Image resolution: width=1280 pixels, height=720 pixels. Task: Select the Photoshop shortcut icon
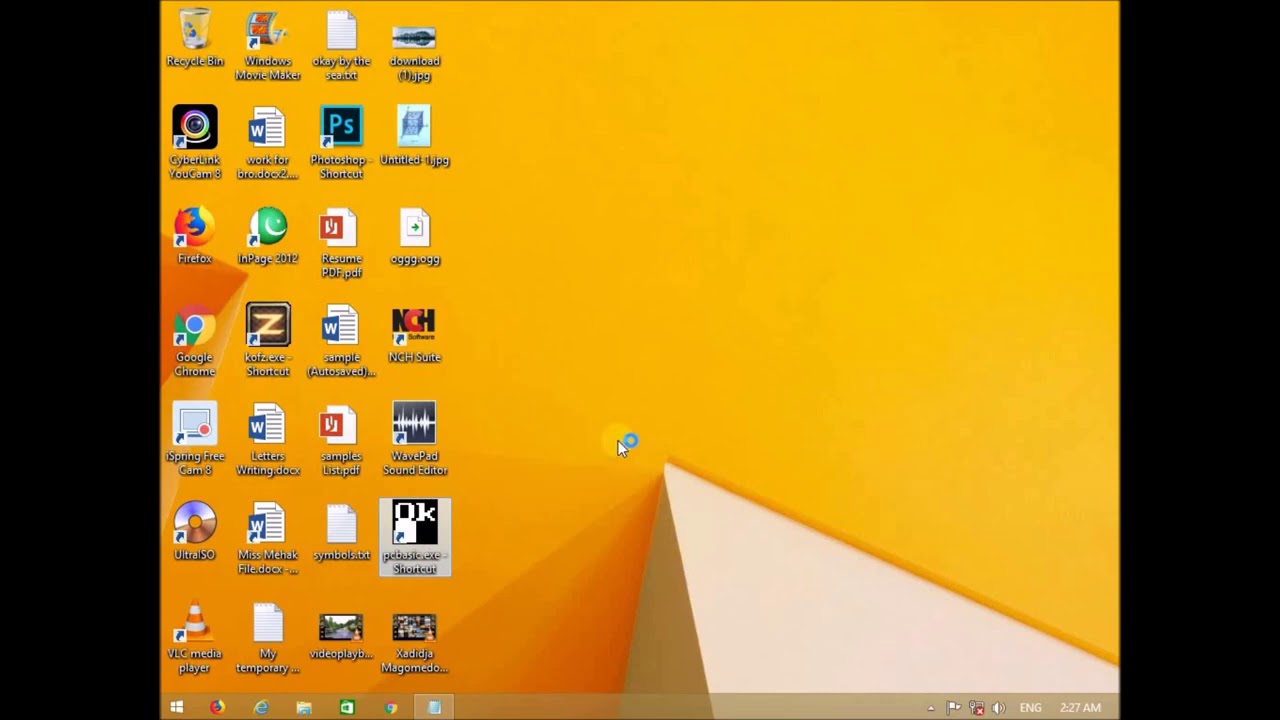pyautogui.click(x=341, y=143)
